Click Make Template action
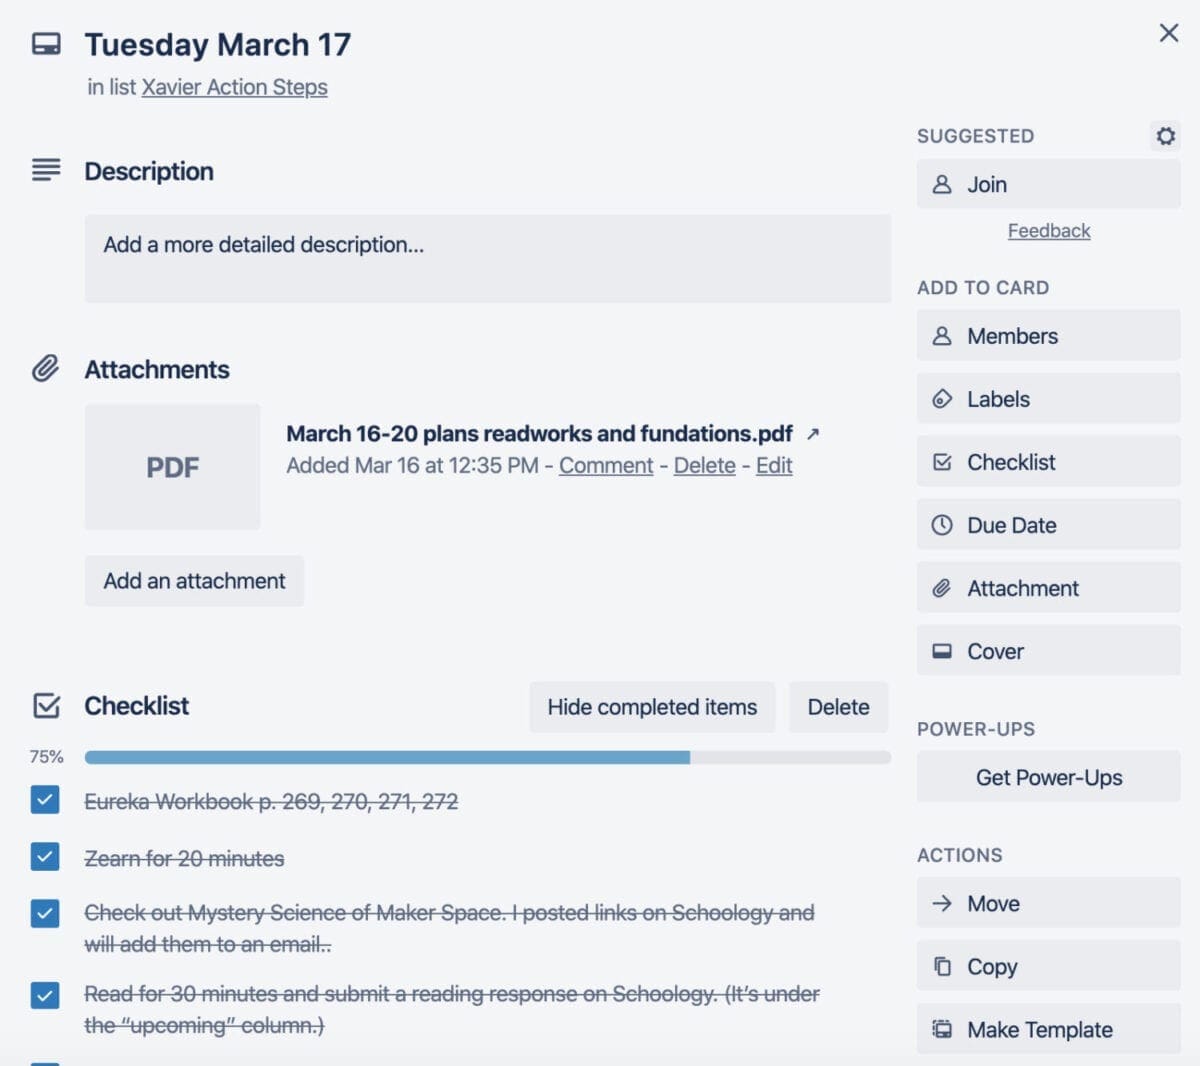Image resolution: width=1200 pixels, height=1066 pixels. click(x=1048, y=1029)
